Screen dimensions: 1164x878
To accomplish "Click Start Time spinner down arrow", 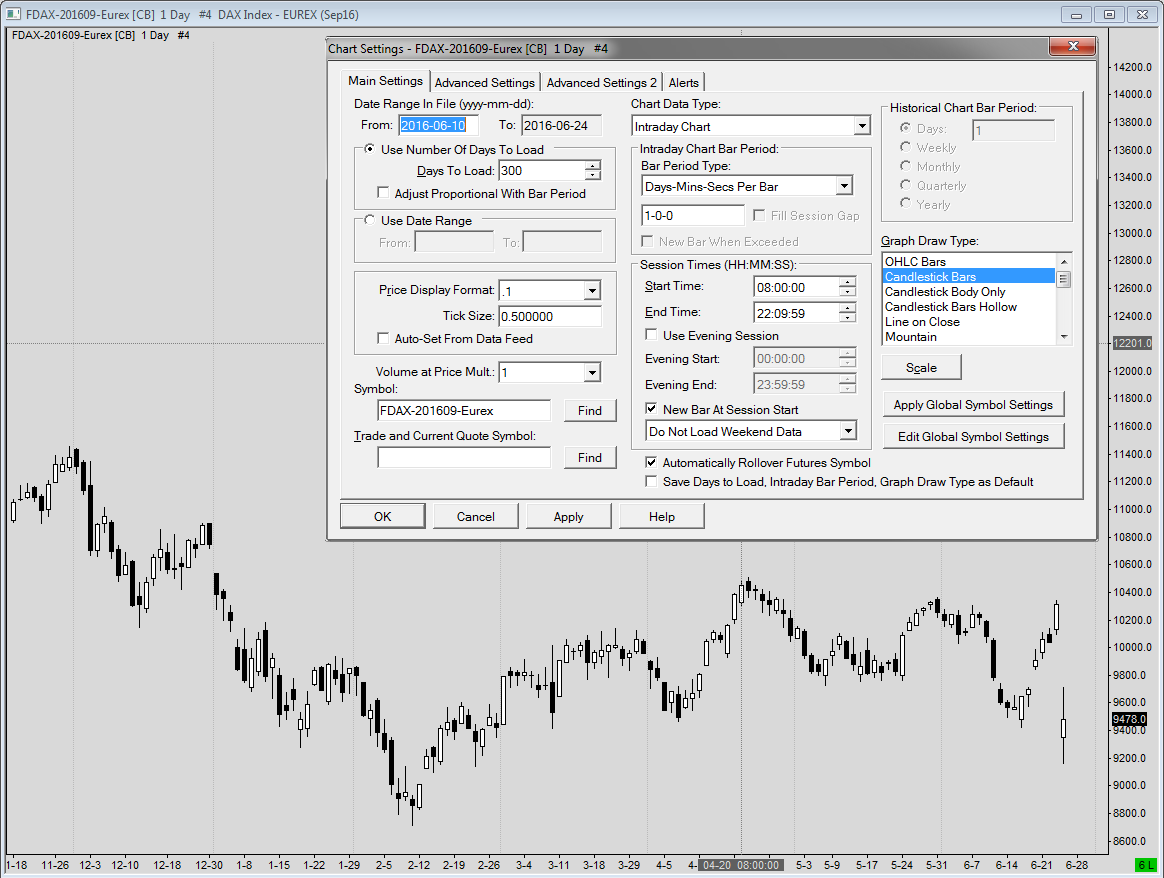I will tap(847, 292).
